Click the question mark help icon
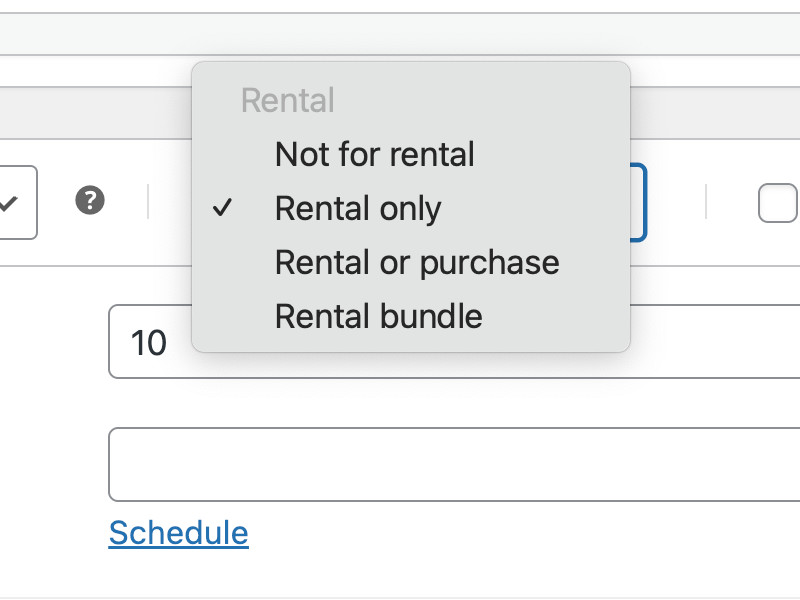Viewport: 800px width, 600px height. coord(90,202)
